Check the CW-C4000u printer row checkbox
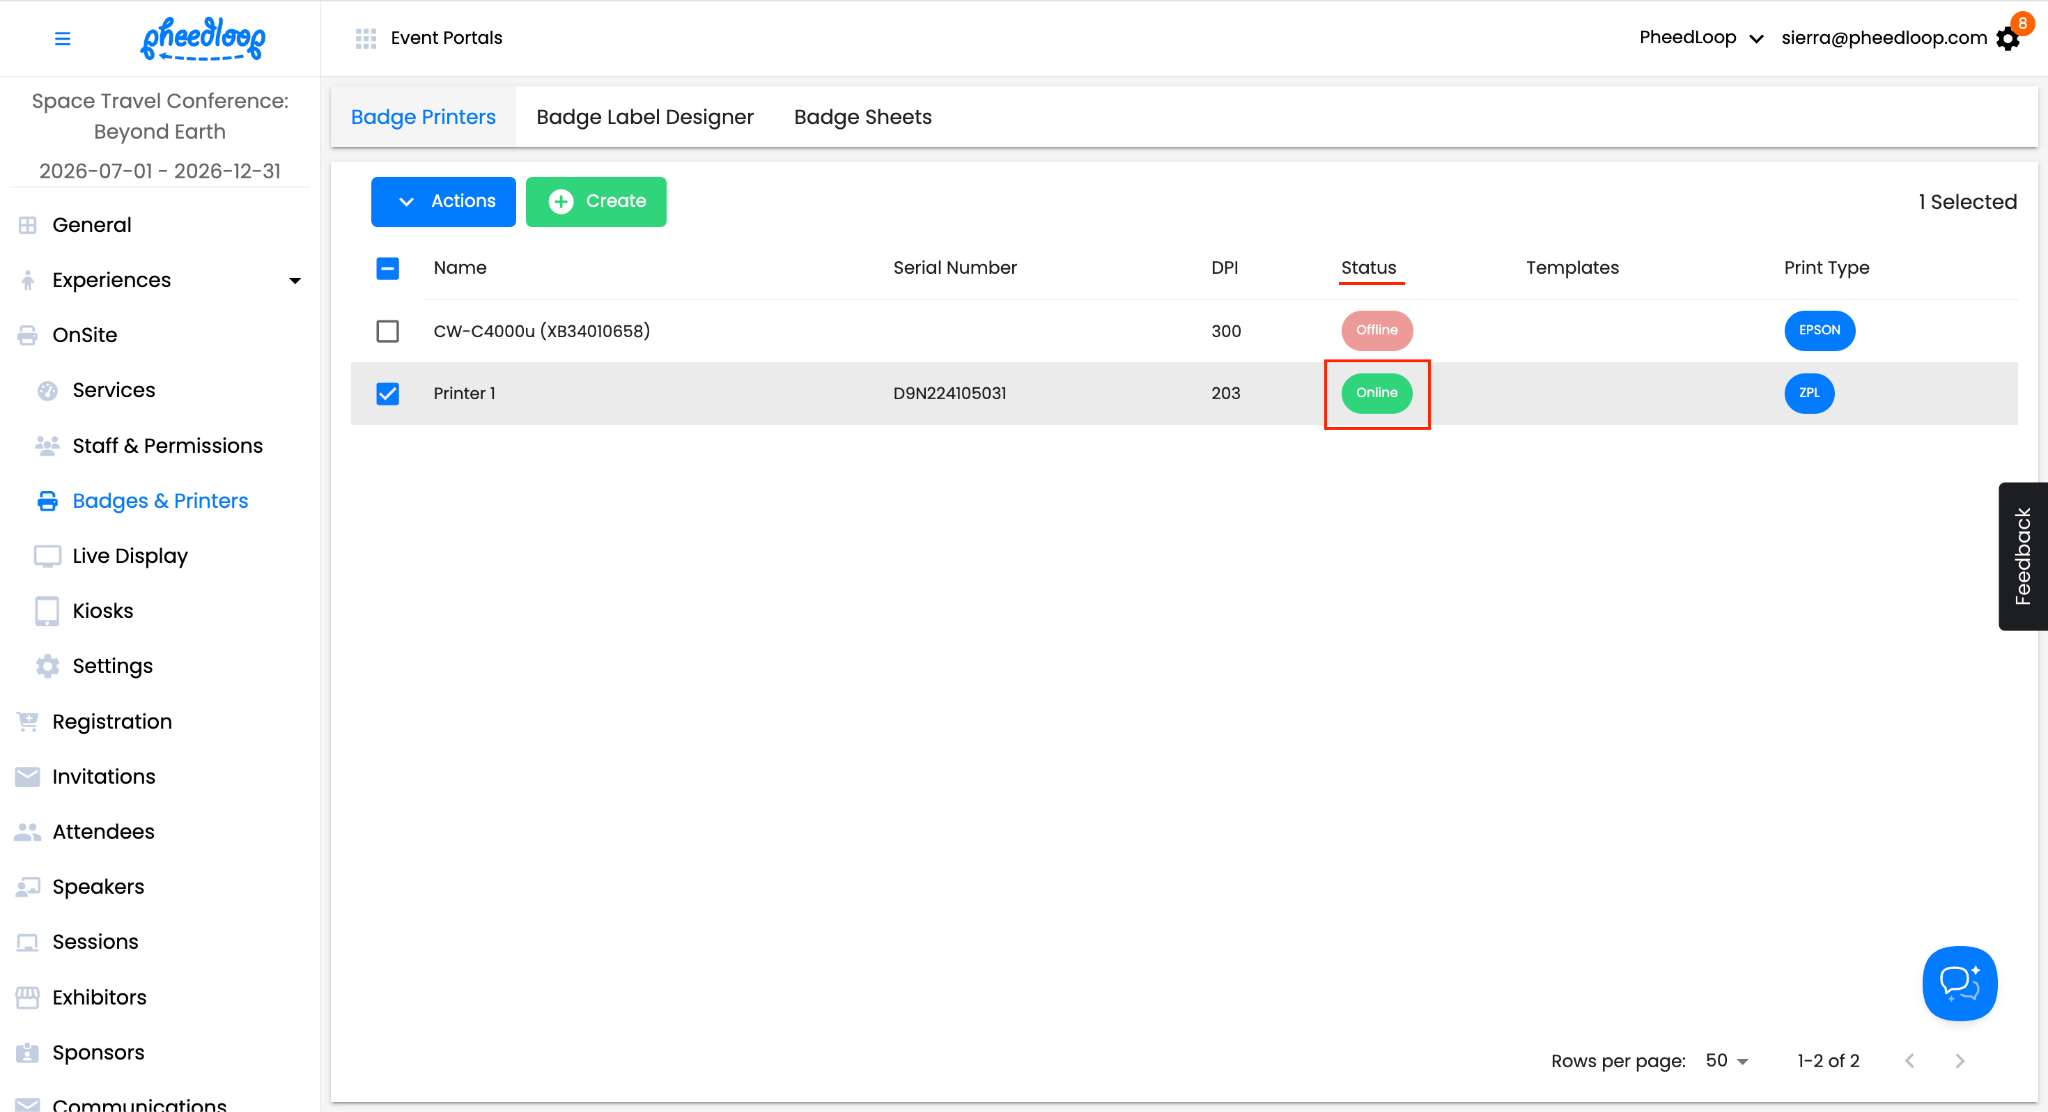 [388, 331]
